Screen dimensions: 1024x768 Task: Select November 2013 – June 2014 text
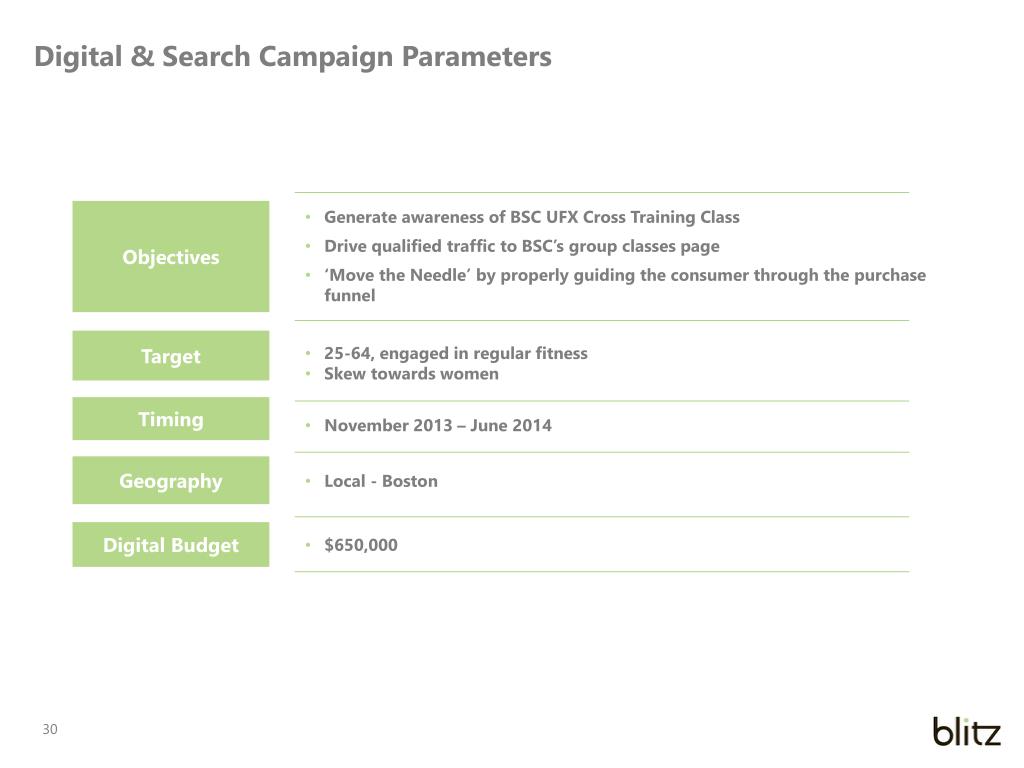point(438,426)
